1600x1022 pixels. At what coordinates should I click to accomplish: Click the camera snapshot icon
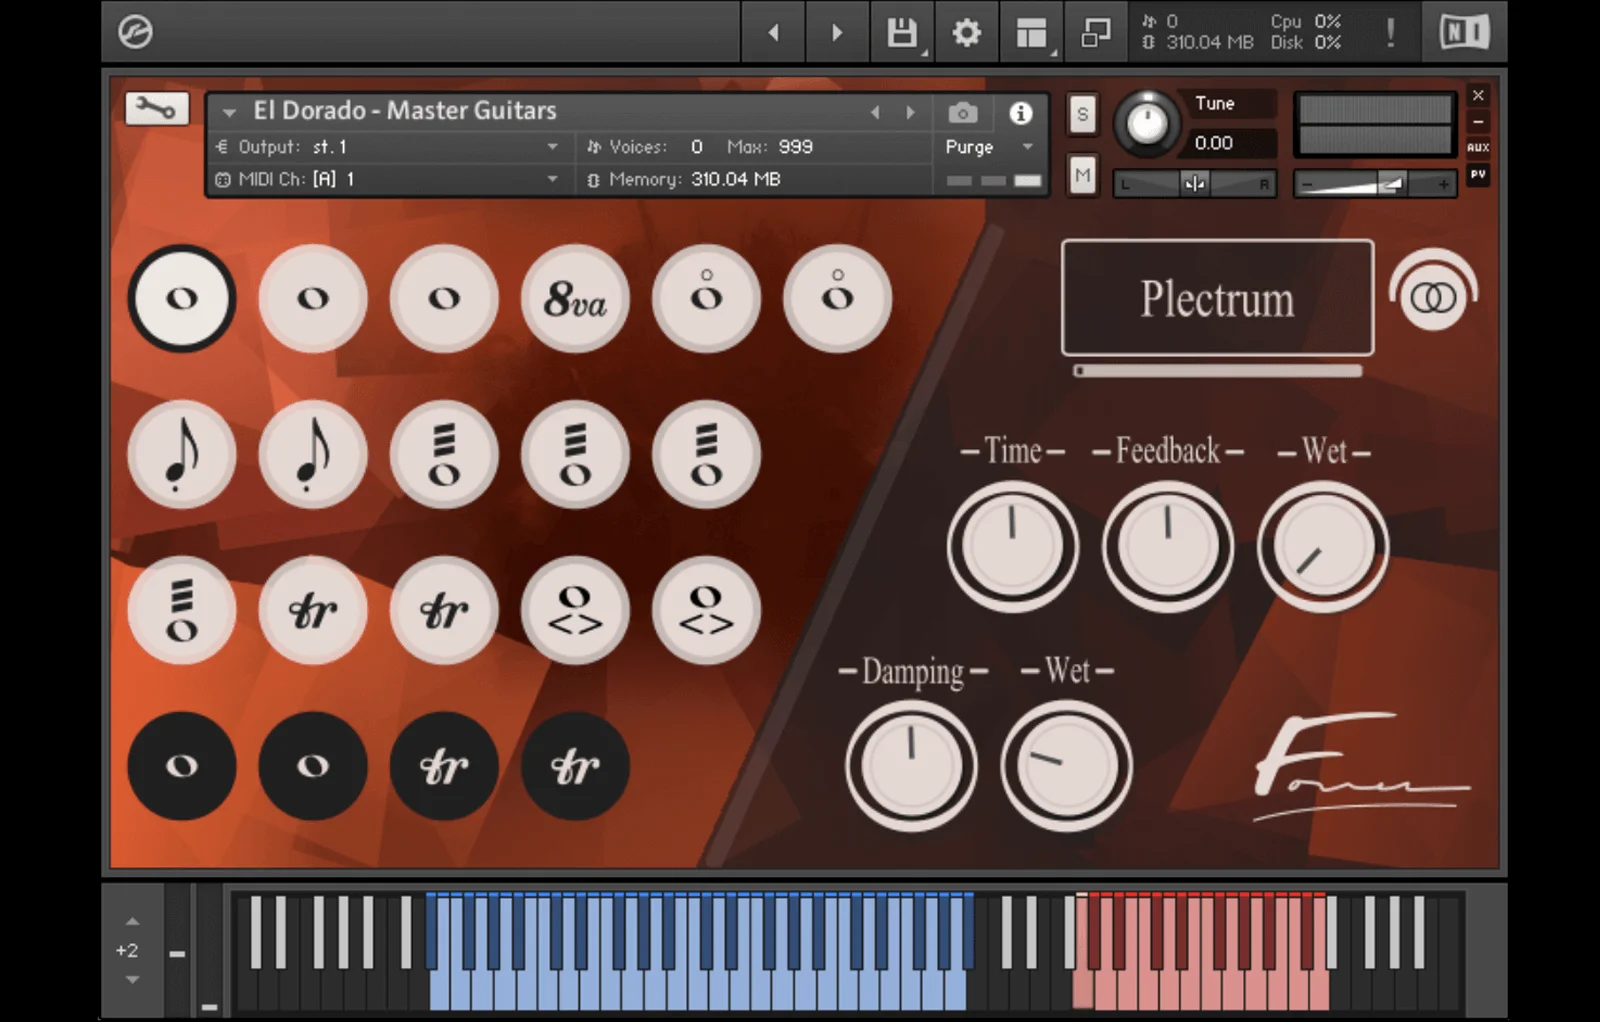tap(962, 113)
